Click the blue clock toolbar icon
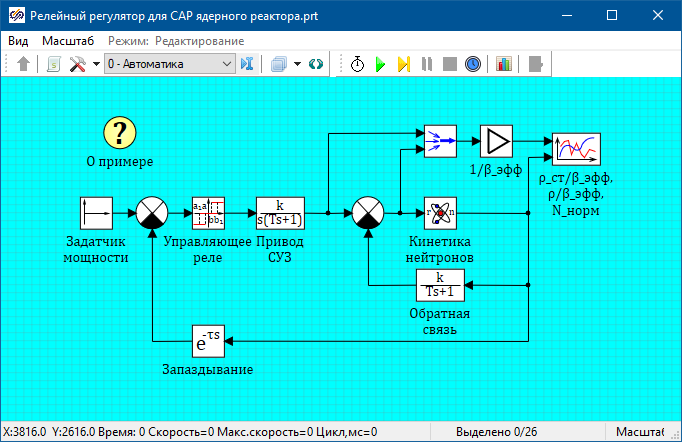This screenshot has width=682, height=442. point(473,64)
